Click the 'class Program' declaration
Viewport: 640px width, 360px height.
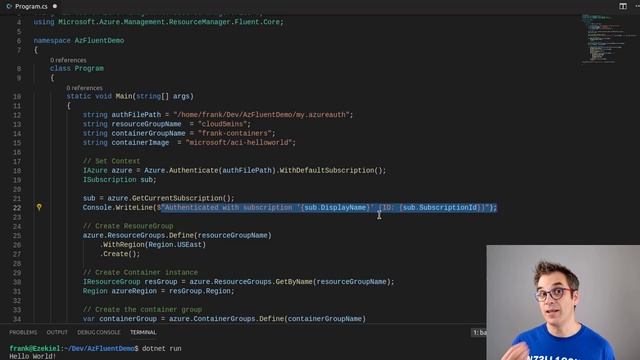pyautogui.click(x=77, y=69)
